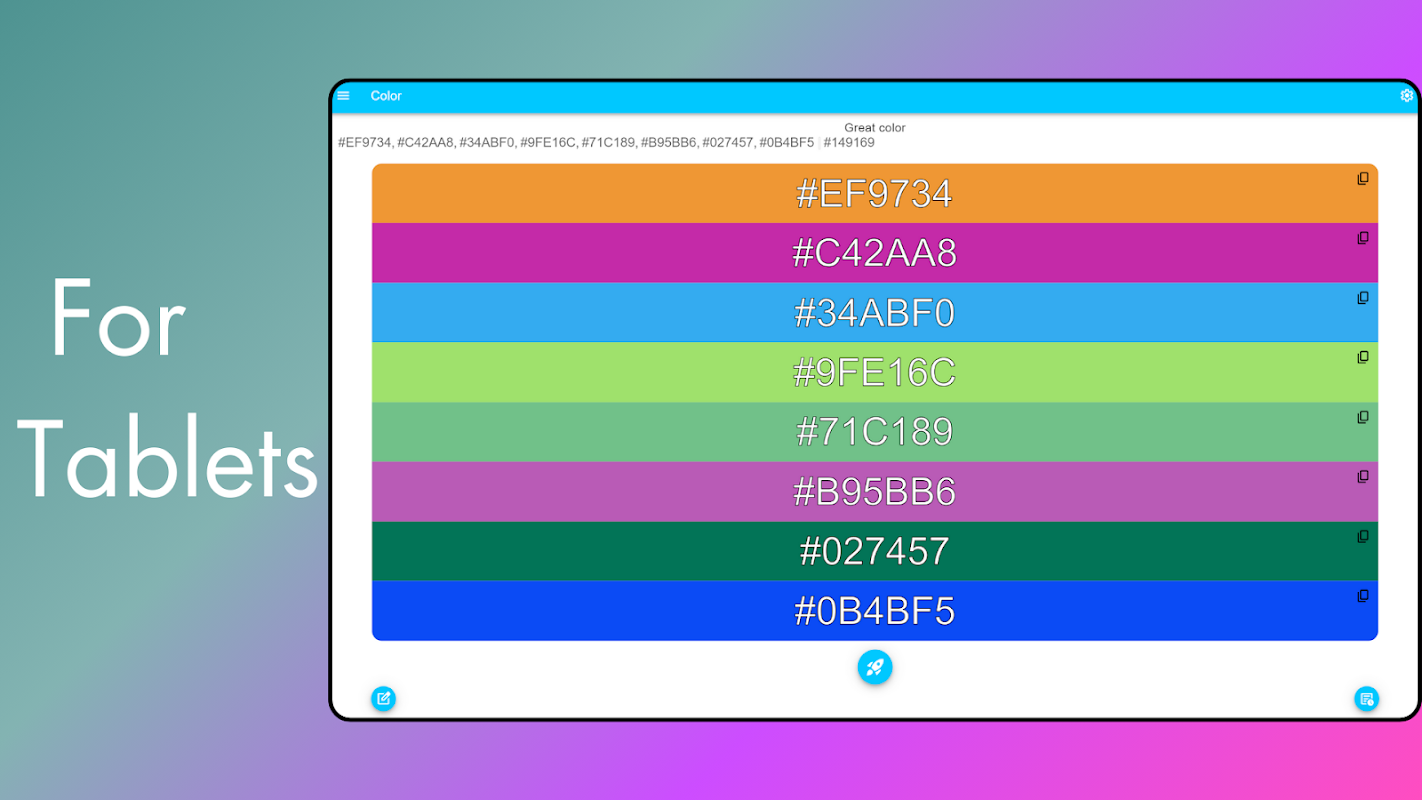Click the 'Great color' label
The image size is (1422, 800).
point(875,128)
